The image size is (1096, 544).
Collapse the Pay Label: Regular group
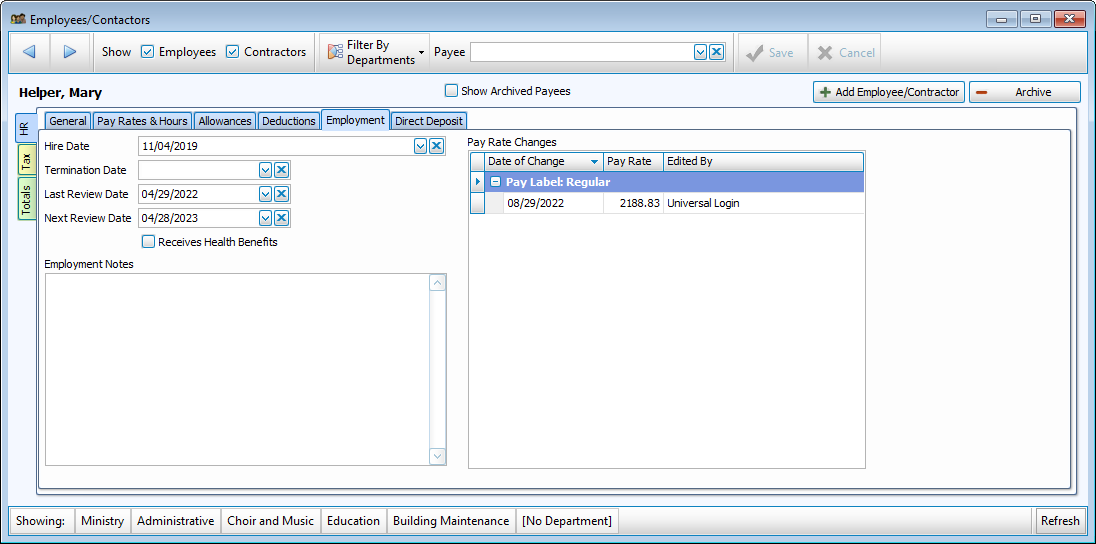tap(495, 182)
